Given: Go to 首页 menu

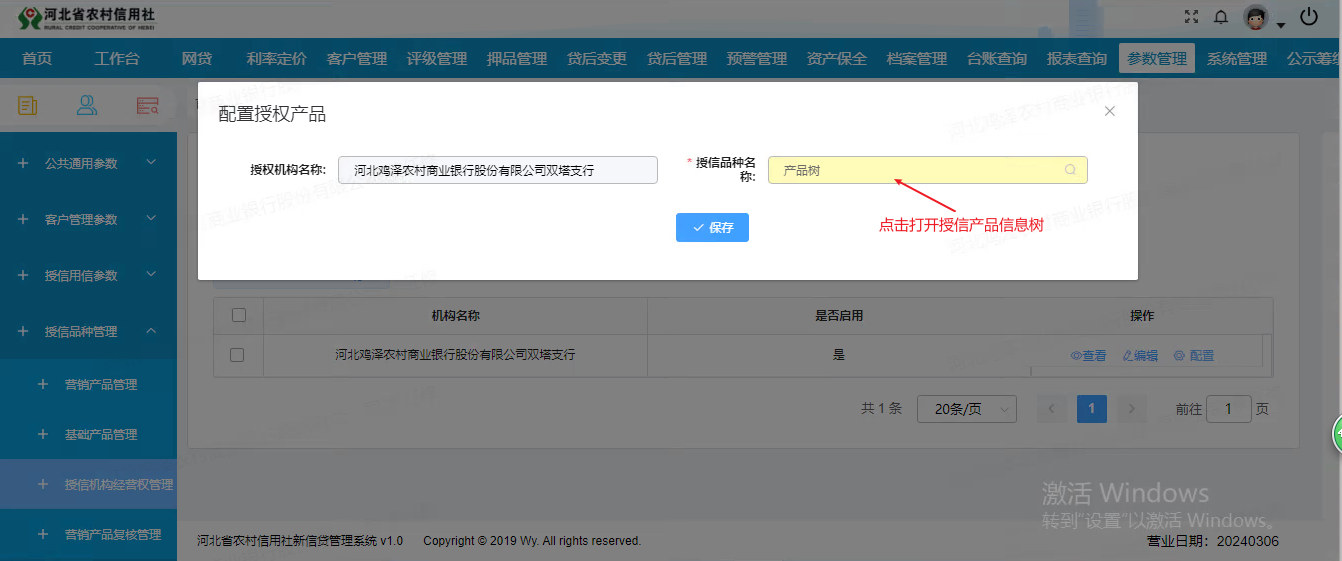Looking at the screenshot, I should point(37,58).
